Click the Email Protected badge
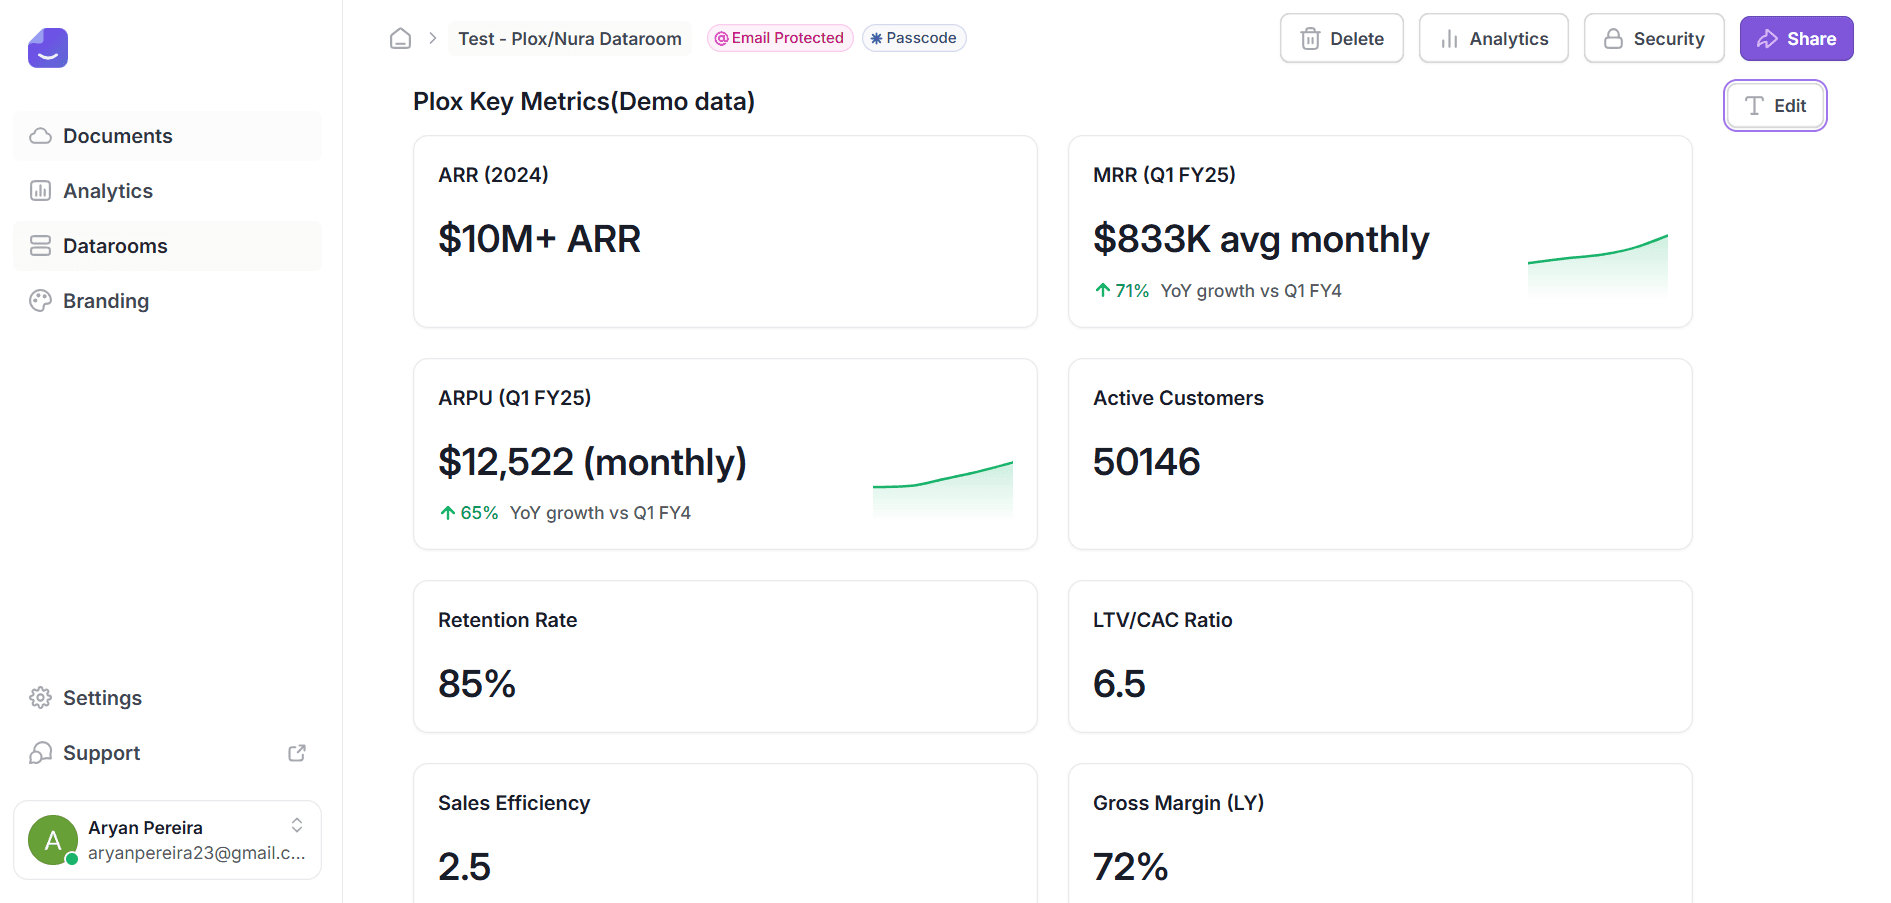The height and width of the screenshot is (903, 1891). coord(780,38)
